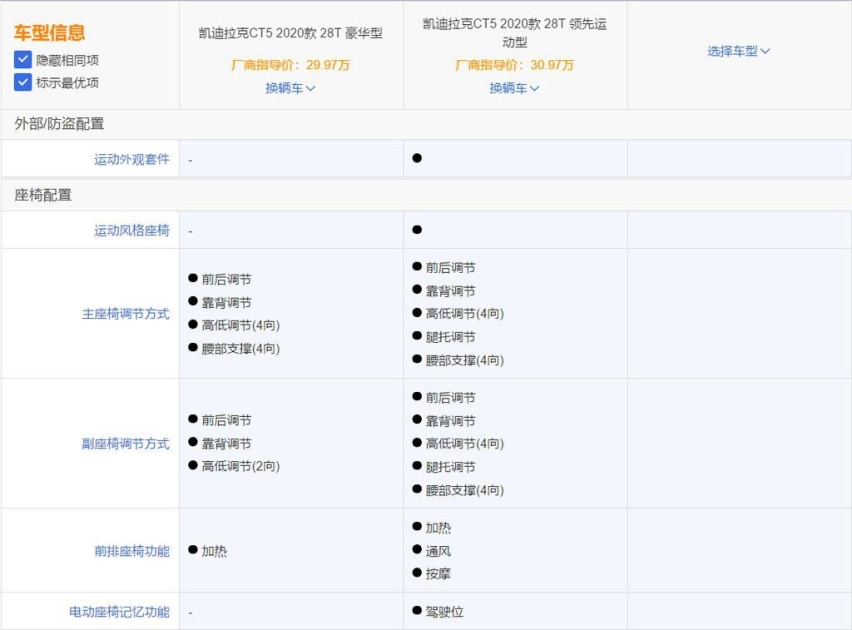Open 换辆车 dropdown under 28T 豪华型

290,88
